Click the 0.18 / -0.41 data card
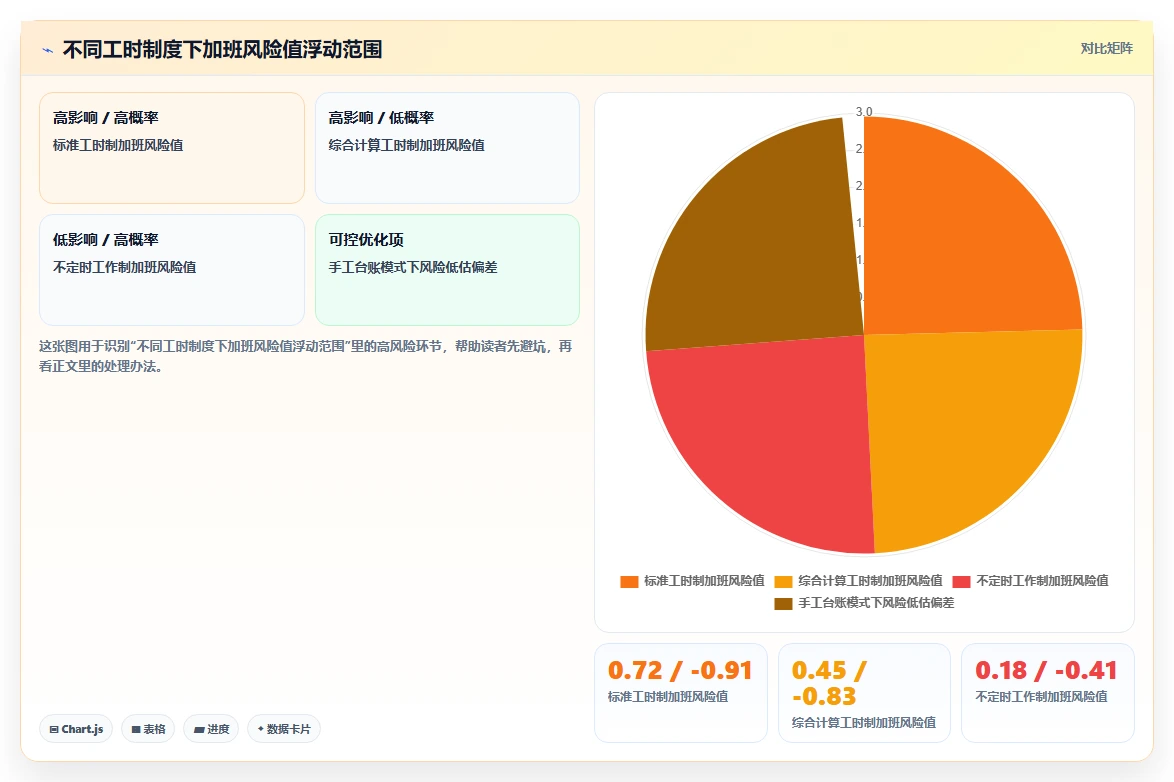 [1047, 693]
